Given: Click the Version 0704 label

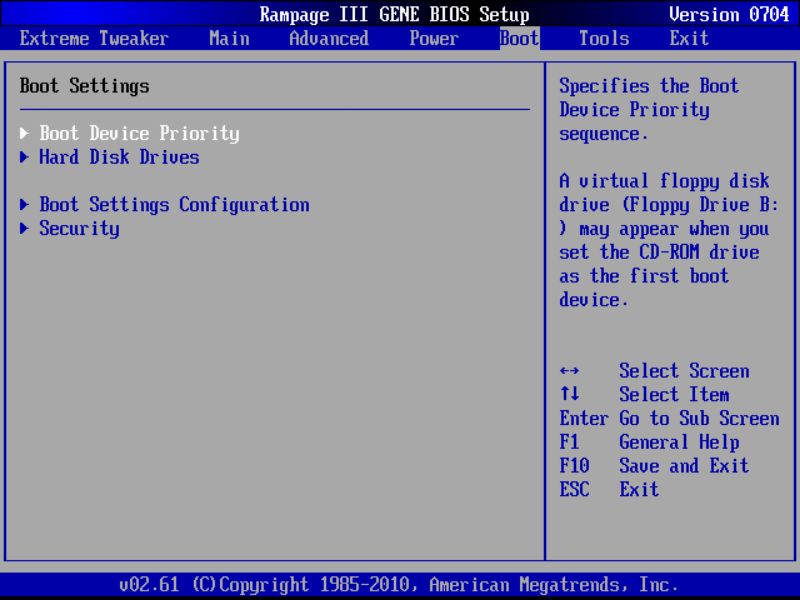Looking at the screenshot, I should (x=729, y=14).
